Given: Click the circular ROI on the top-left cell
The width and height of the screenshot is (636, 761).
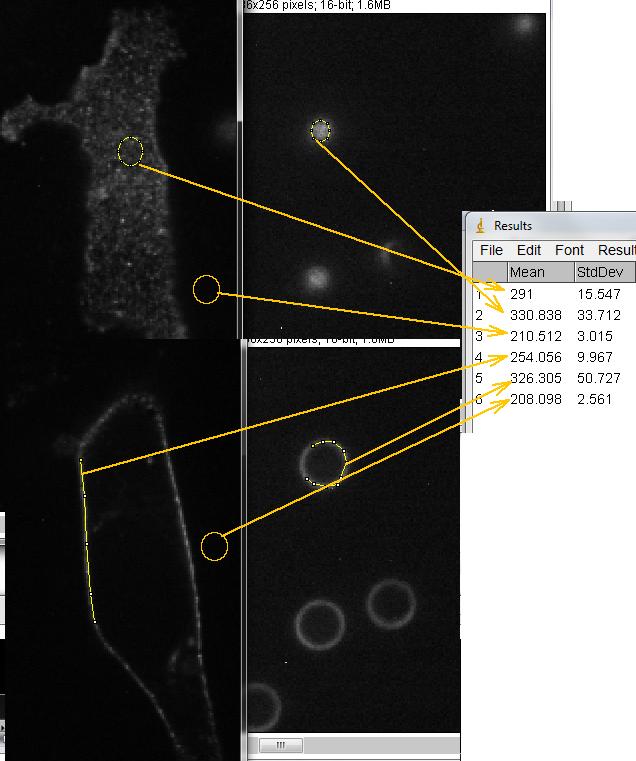Looking at the screenshot, I should pos(130,151).
